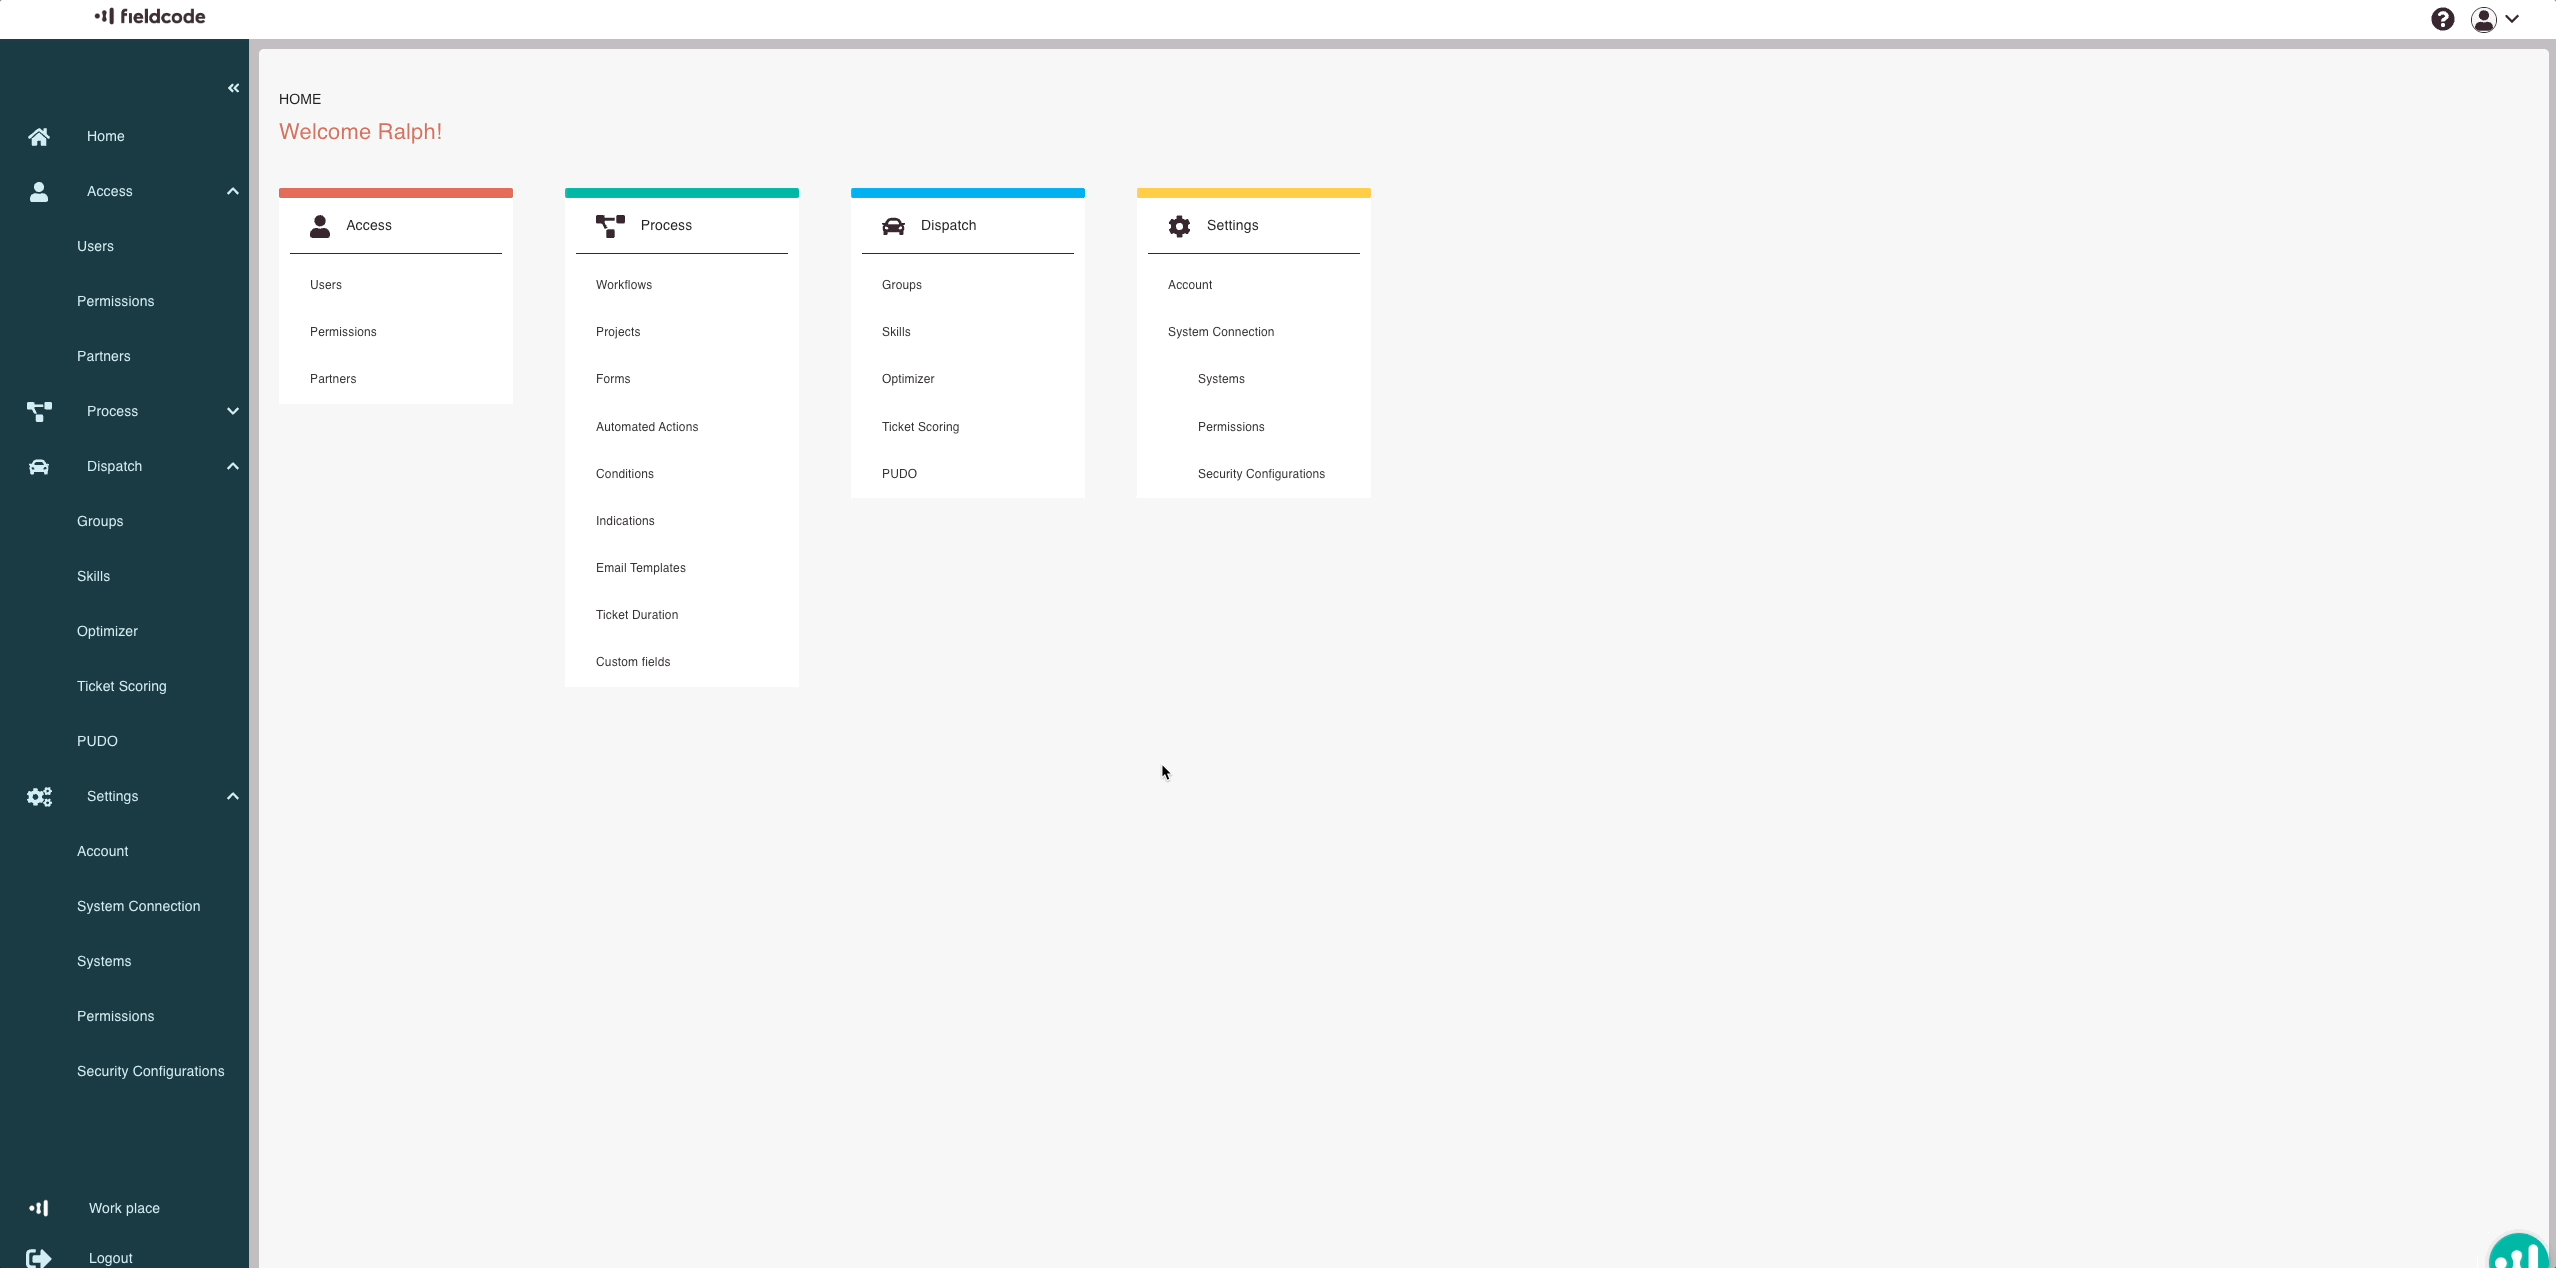2556x1268 pixels.
Task: Open System Connection on the Settings card
Action: (x=1221, y=332)
